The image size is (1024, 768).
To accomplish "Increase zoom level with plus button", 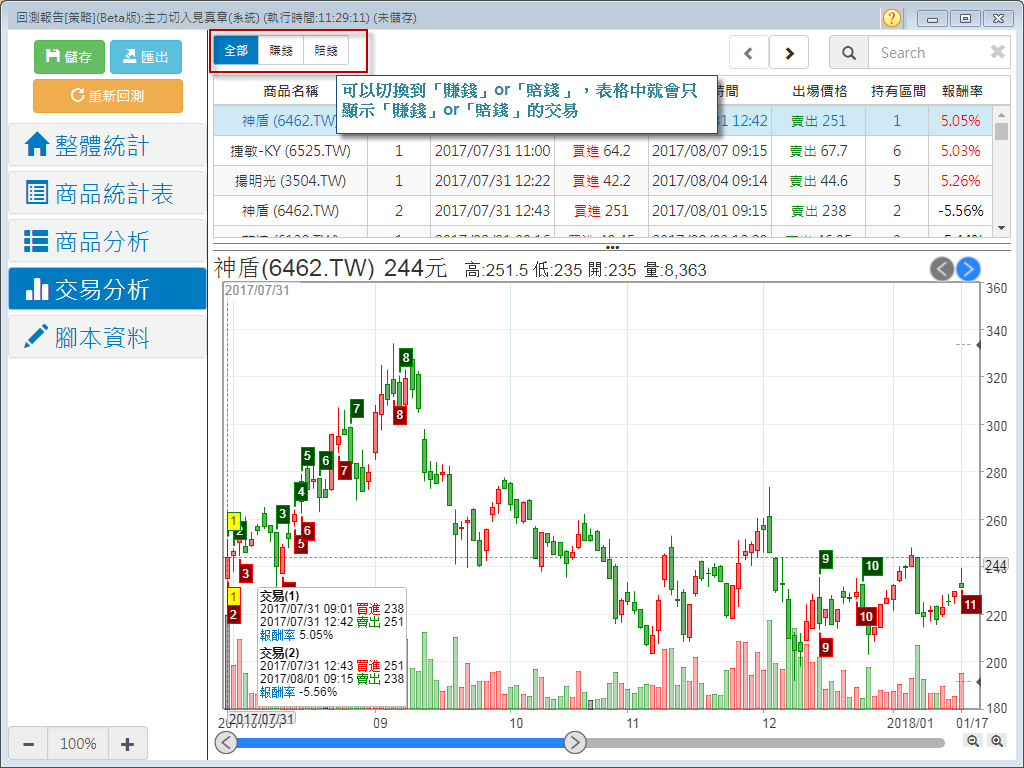I will pyautogui.click(x=127, y=744).
